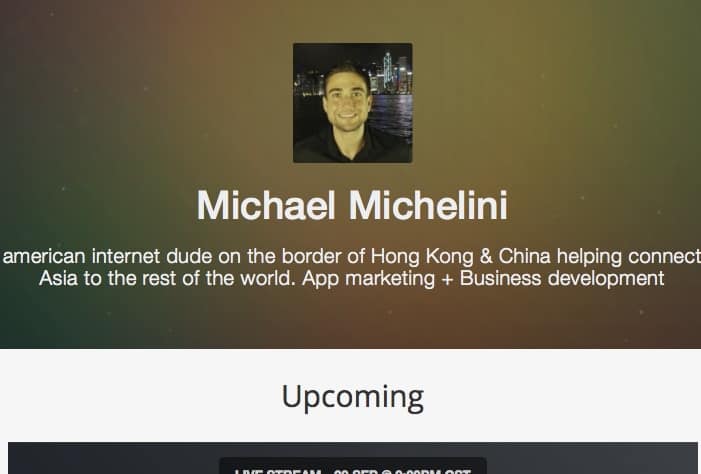Click the ampersand between Hong Kong and China
This screenshot has width=701, height=474.
486,256
